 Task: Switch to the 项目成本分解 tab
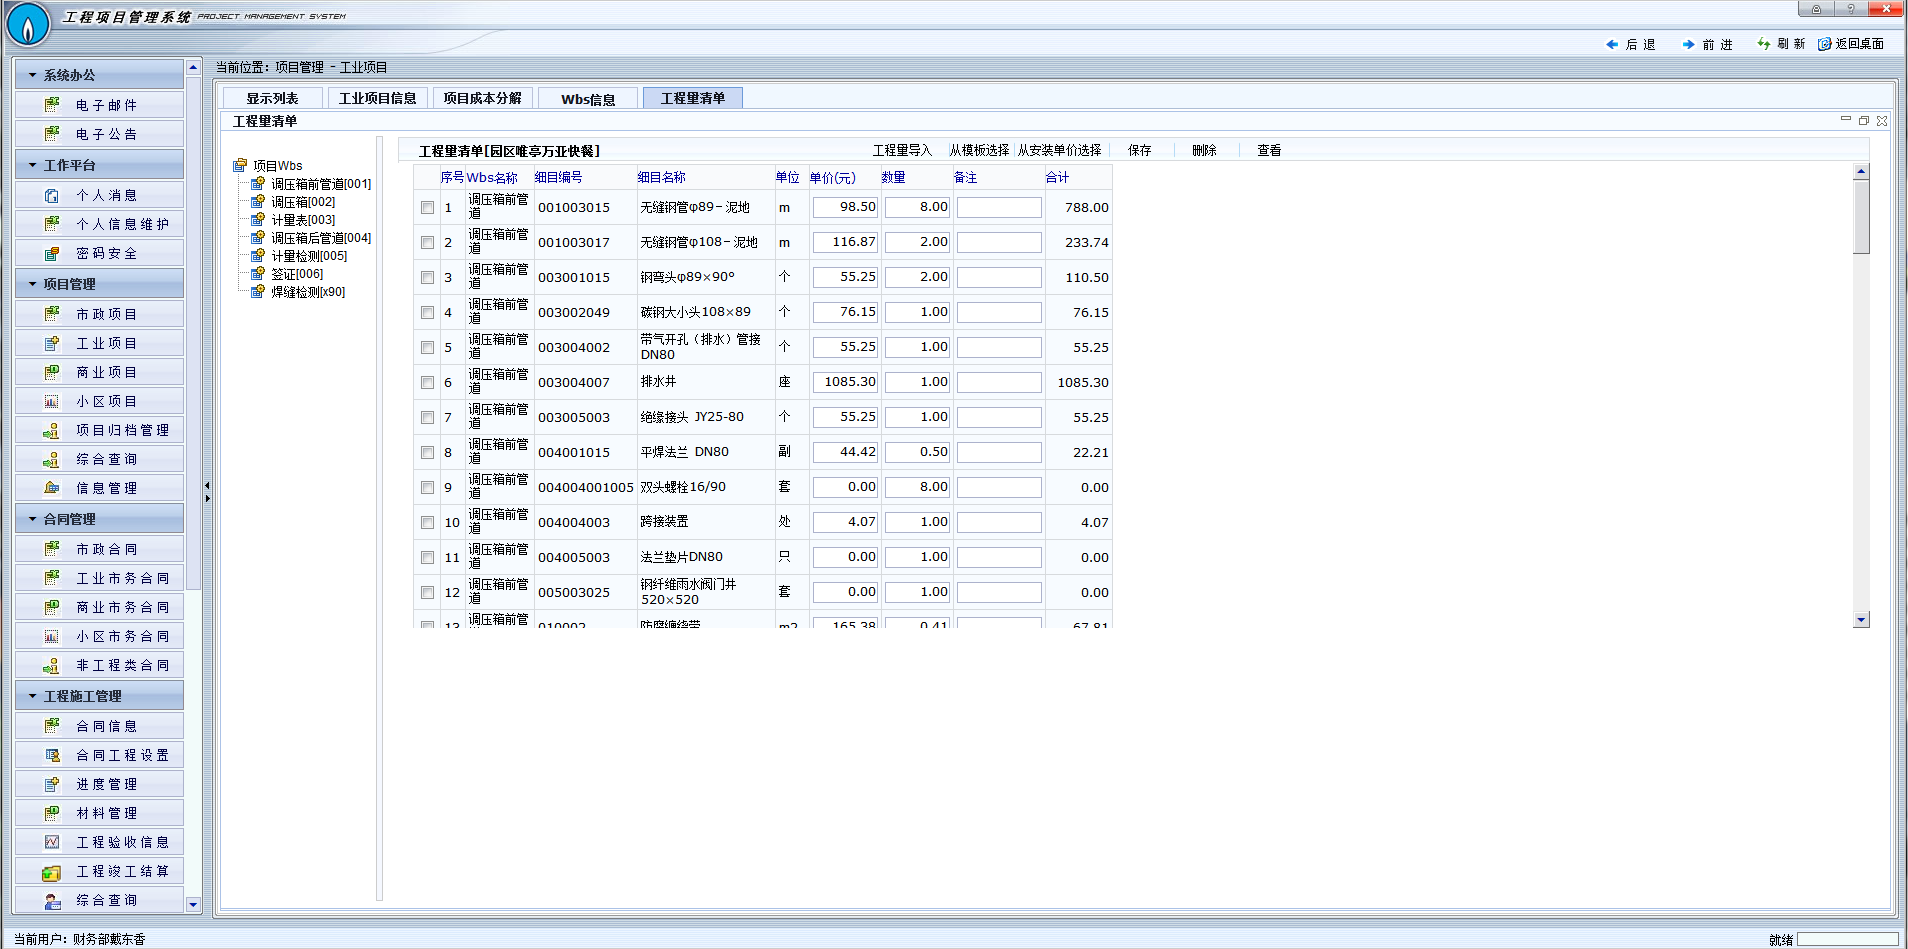point(482,98)
